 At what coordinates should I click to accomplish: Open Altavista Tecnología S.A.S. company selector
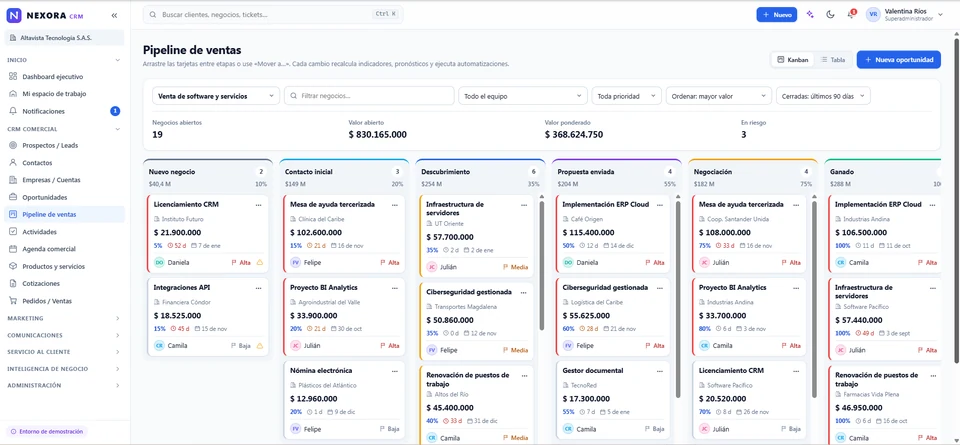(x=64, y=38)
